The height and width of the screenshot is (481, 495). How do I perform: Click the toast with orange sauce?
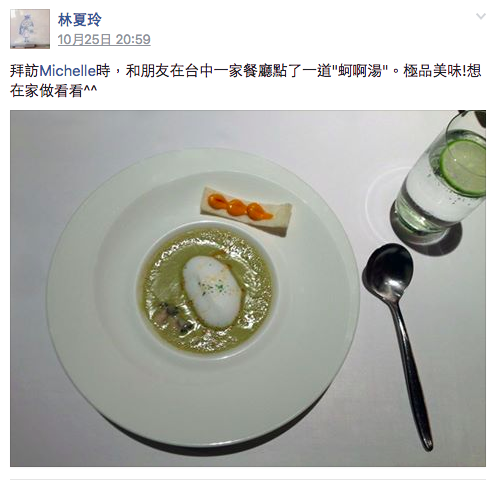(246, 211)
